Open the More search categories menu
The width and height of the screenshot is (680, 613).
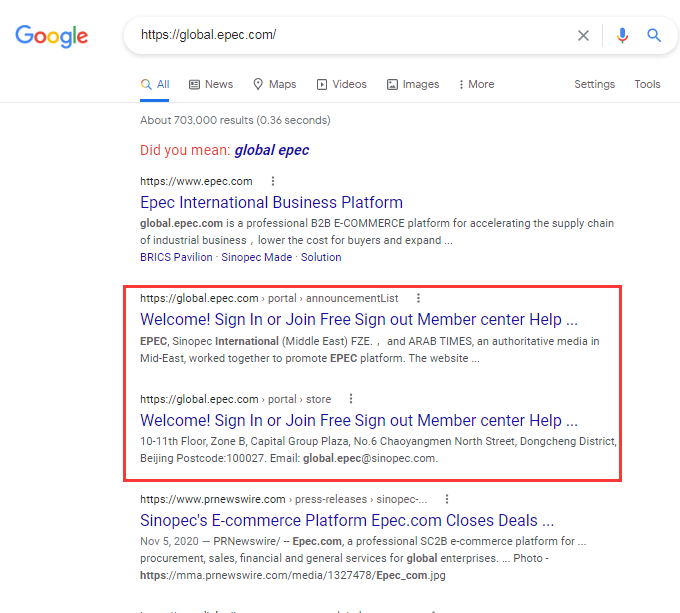click(477, 84)
